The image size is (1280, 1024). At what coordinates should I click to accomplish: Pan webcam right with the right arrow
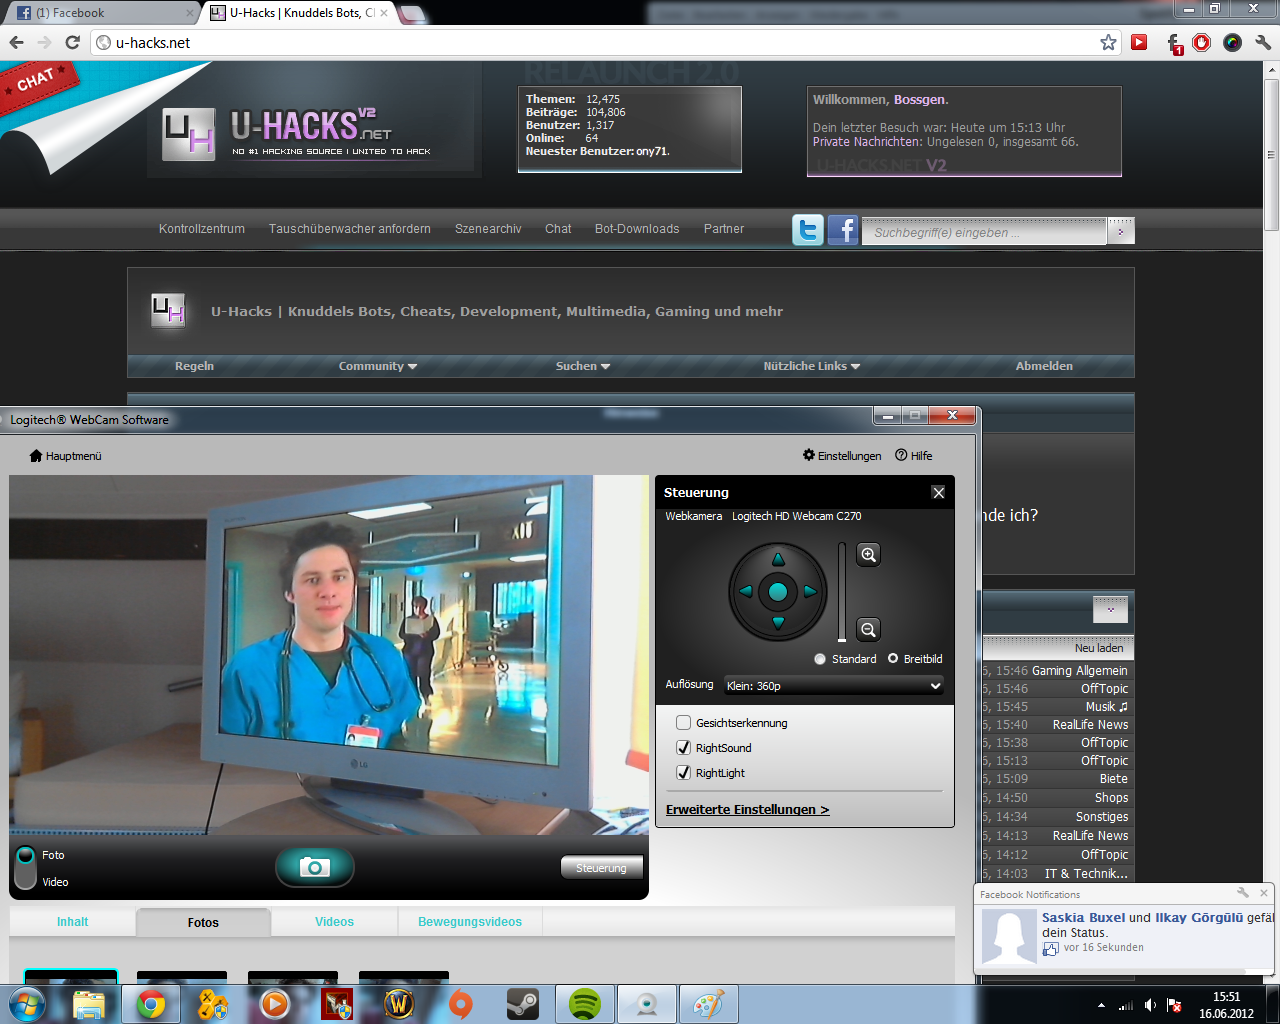click(811, 591)
